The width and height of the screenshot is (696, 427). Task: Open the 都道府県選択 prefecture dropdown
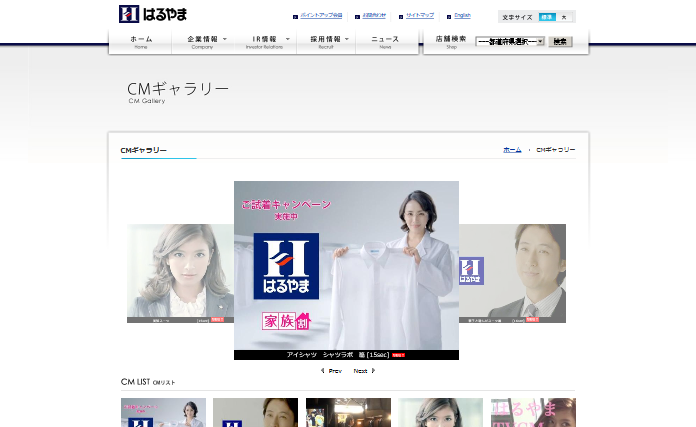coord(510,41)
